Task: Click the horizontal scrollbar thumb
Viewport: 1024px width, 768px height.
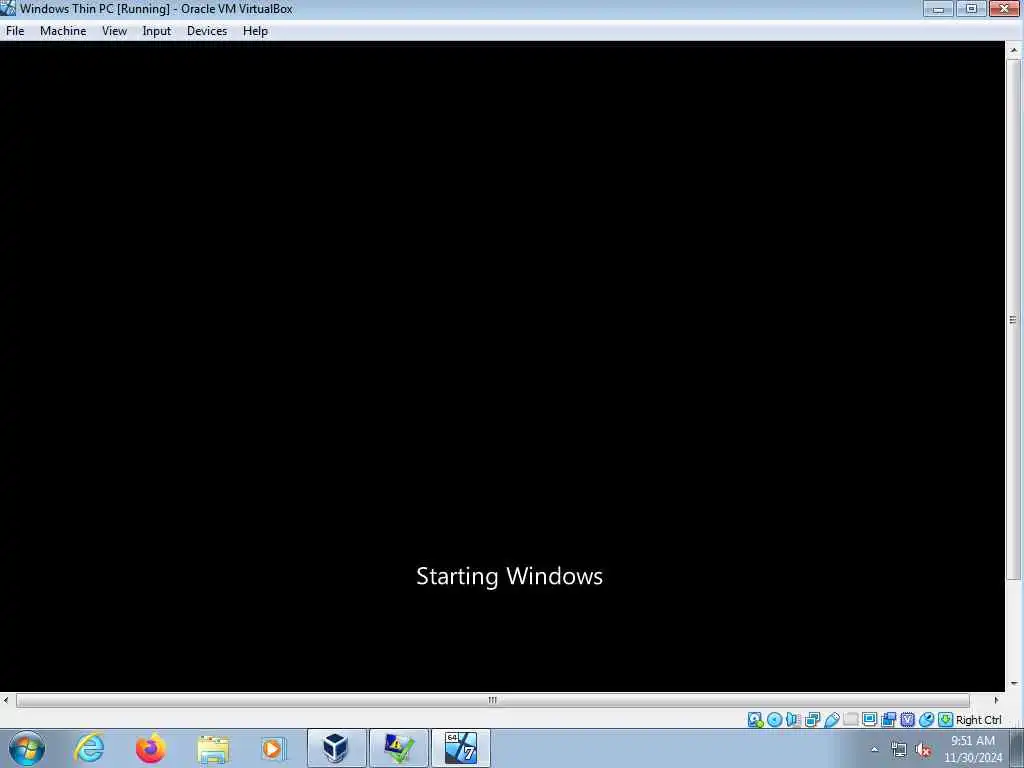Action: coord(492,700)
